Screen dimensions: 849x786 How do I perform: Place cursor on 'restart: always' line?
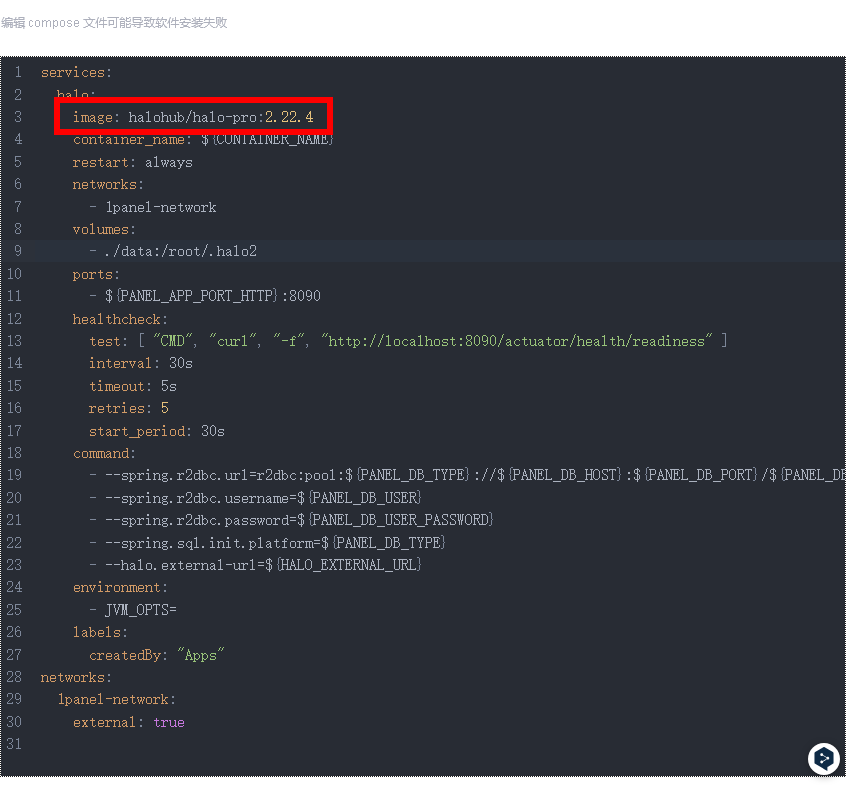[x=132, y=162]
